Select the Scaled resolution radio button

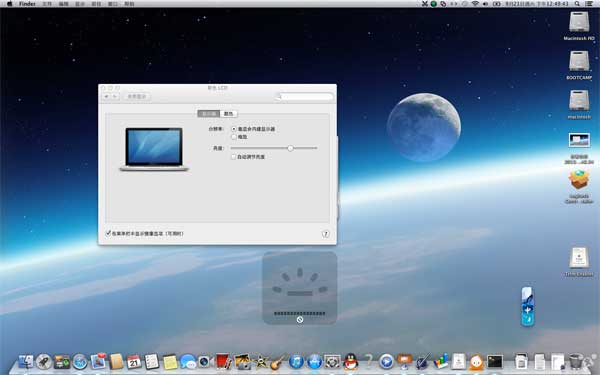234,137
